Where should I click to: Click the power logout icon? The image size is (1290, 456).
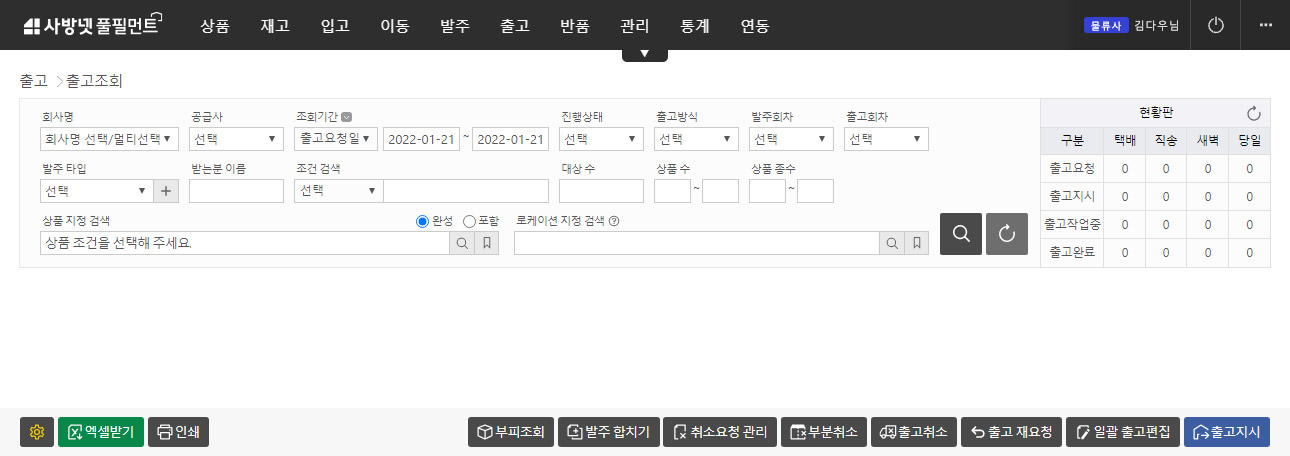point(1216,25)
